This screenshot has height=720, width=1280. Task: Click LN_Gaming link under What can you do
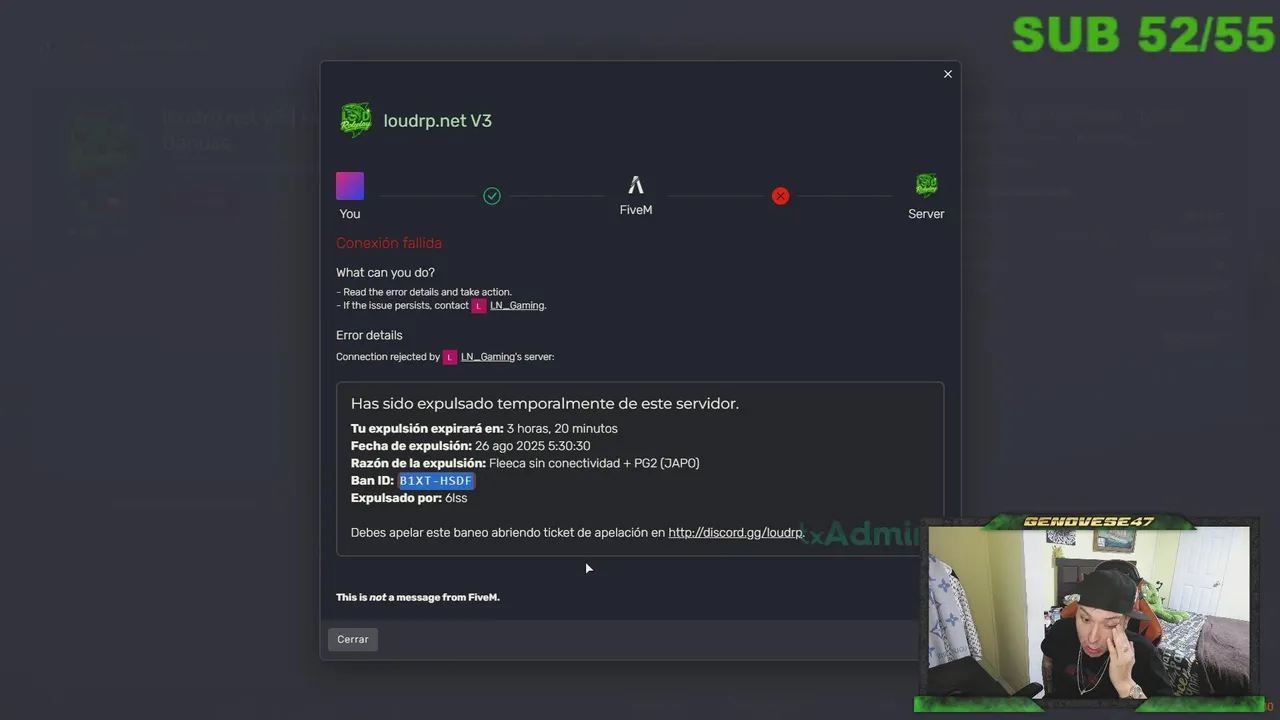point(517,305)
